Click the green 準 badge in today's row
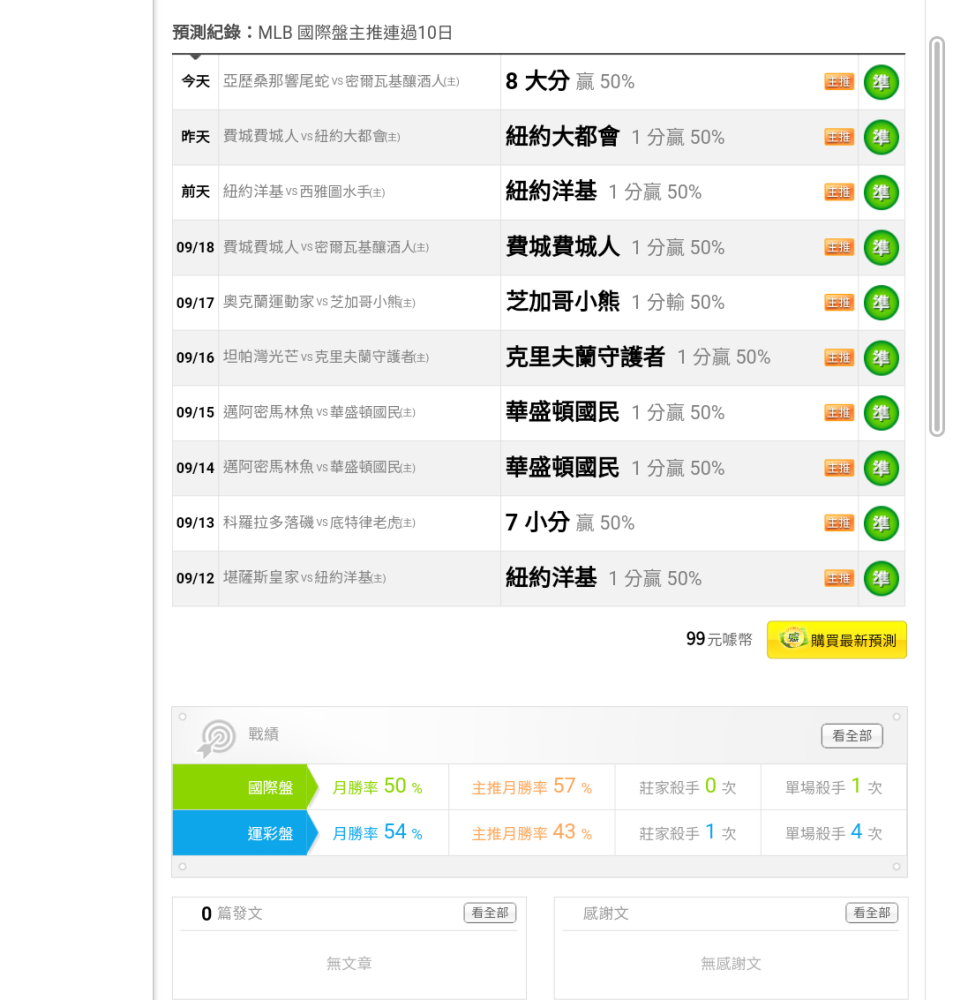Image resolution: width=953 pixels, height=1000 pixels. (881, 82)
